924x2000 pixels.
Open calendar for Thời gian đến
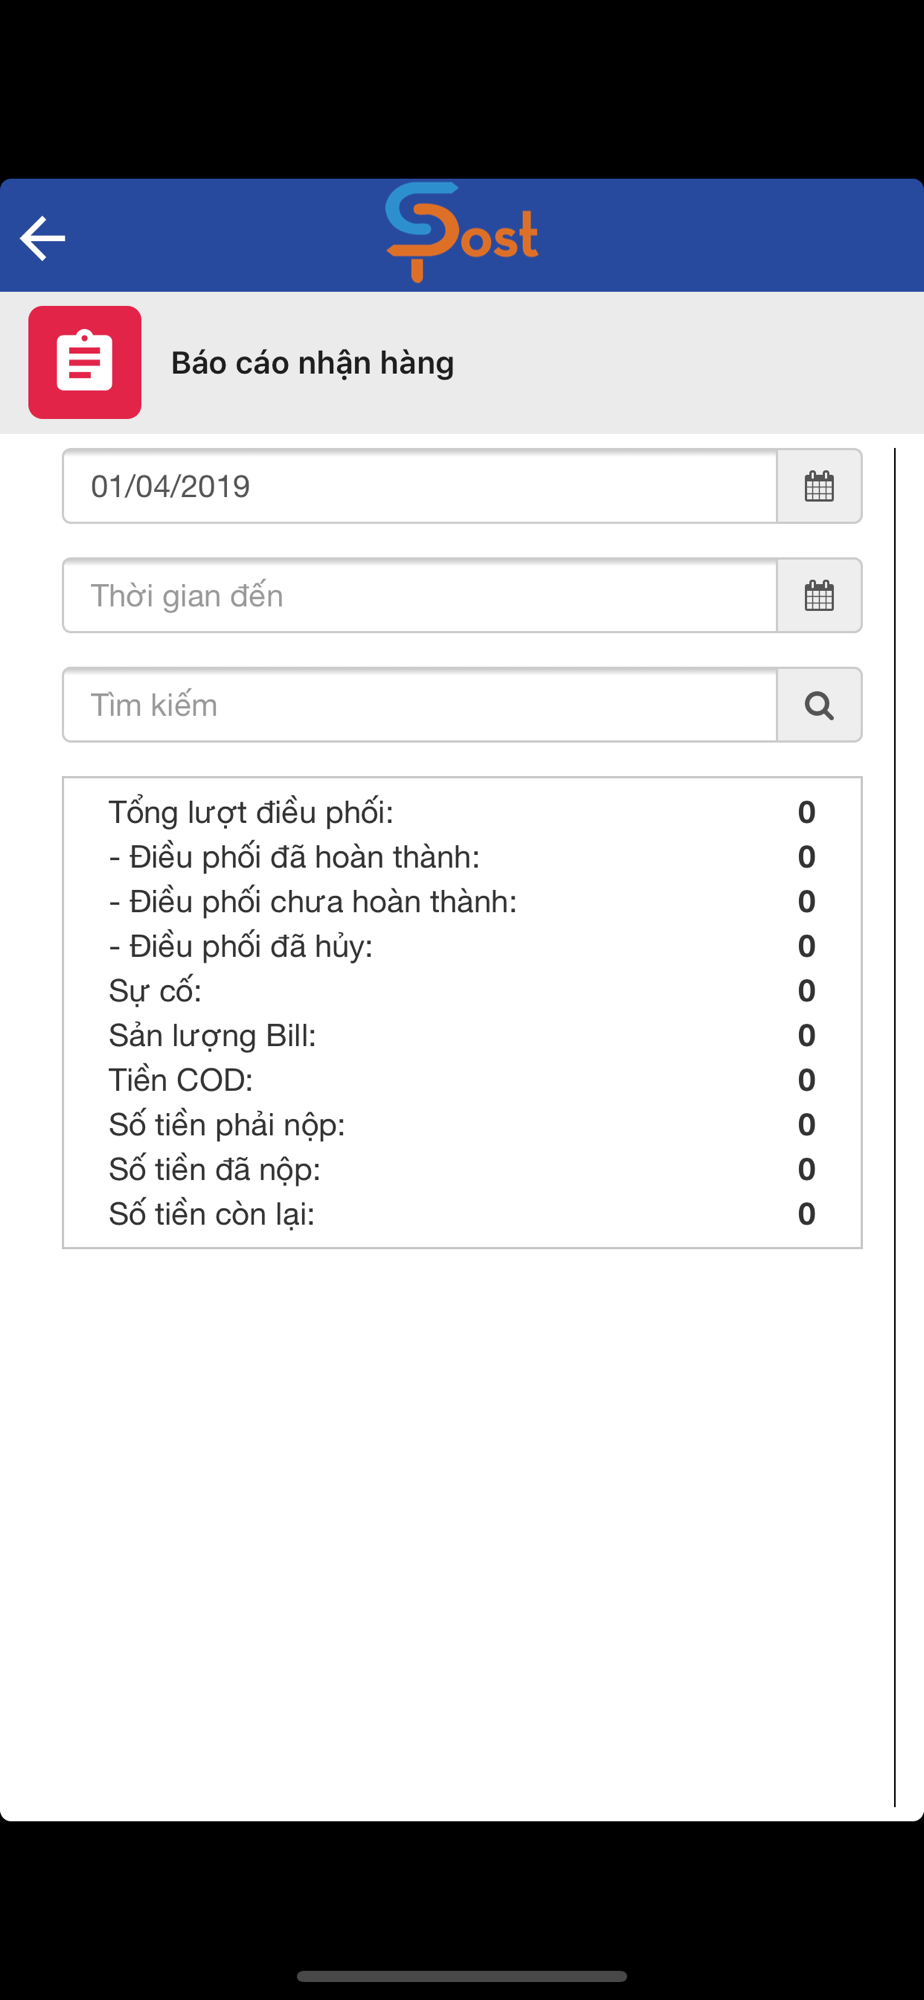pyautogui.click(x=819, y=595)
